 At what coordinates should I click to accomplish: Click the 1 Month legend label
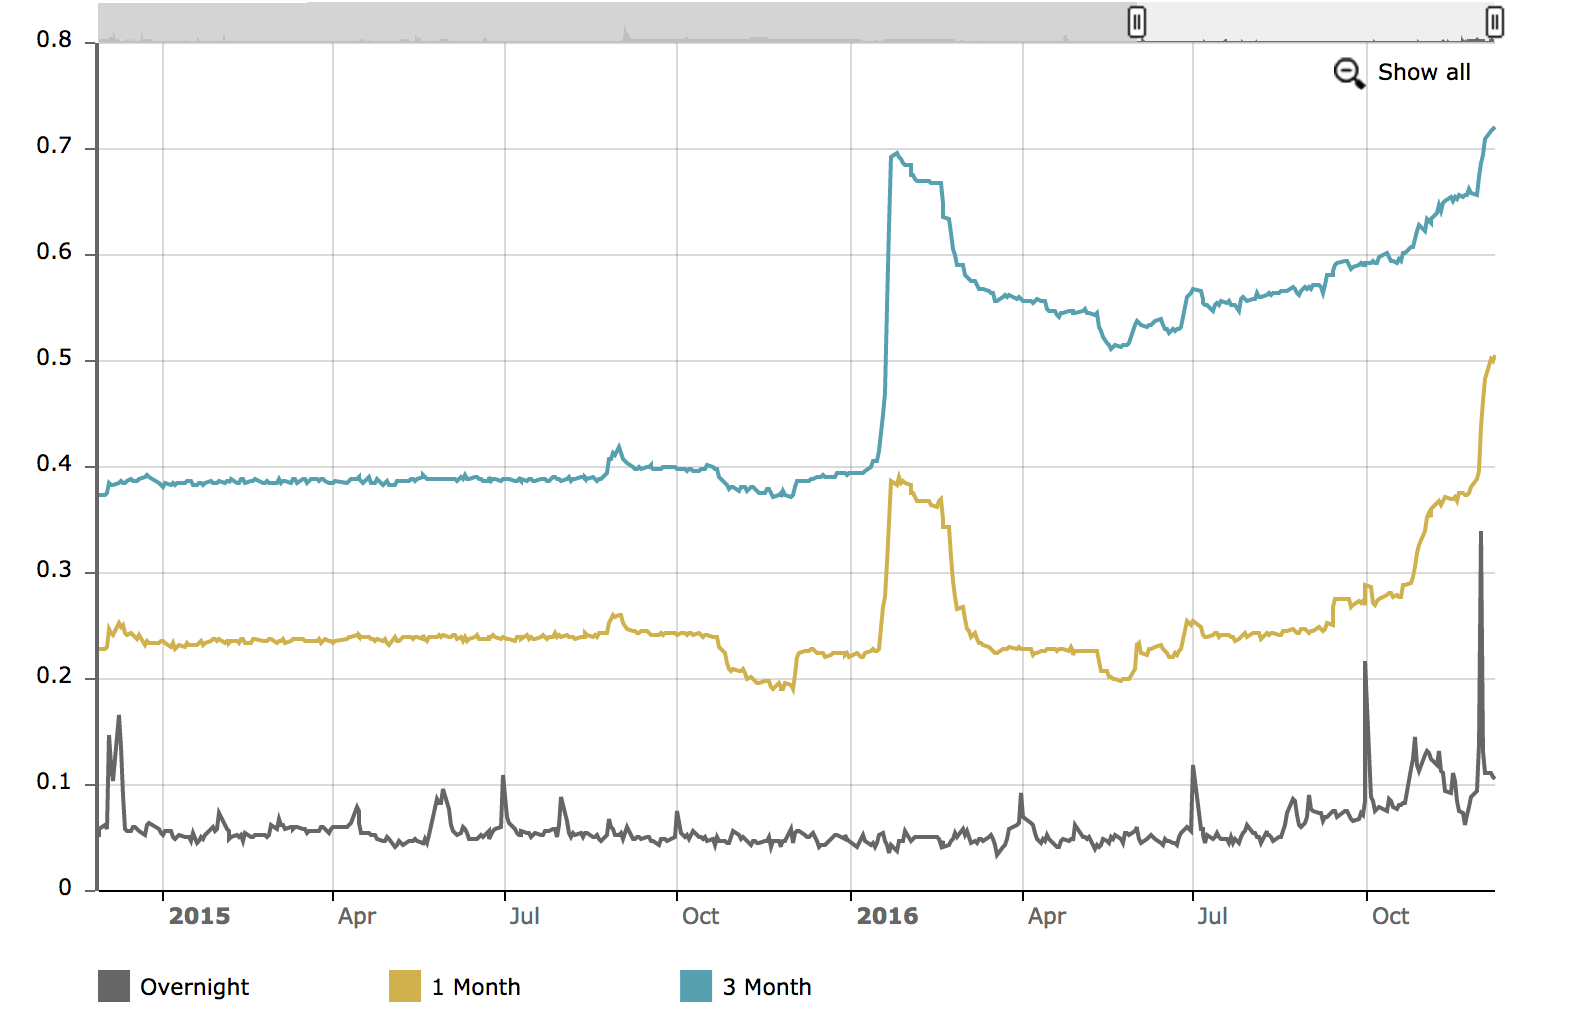click(x=476, y=987)
